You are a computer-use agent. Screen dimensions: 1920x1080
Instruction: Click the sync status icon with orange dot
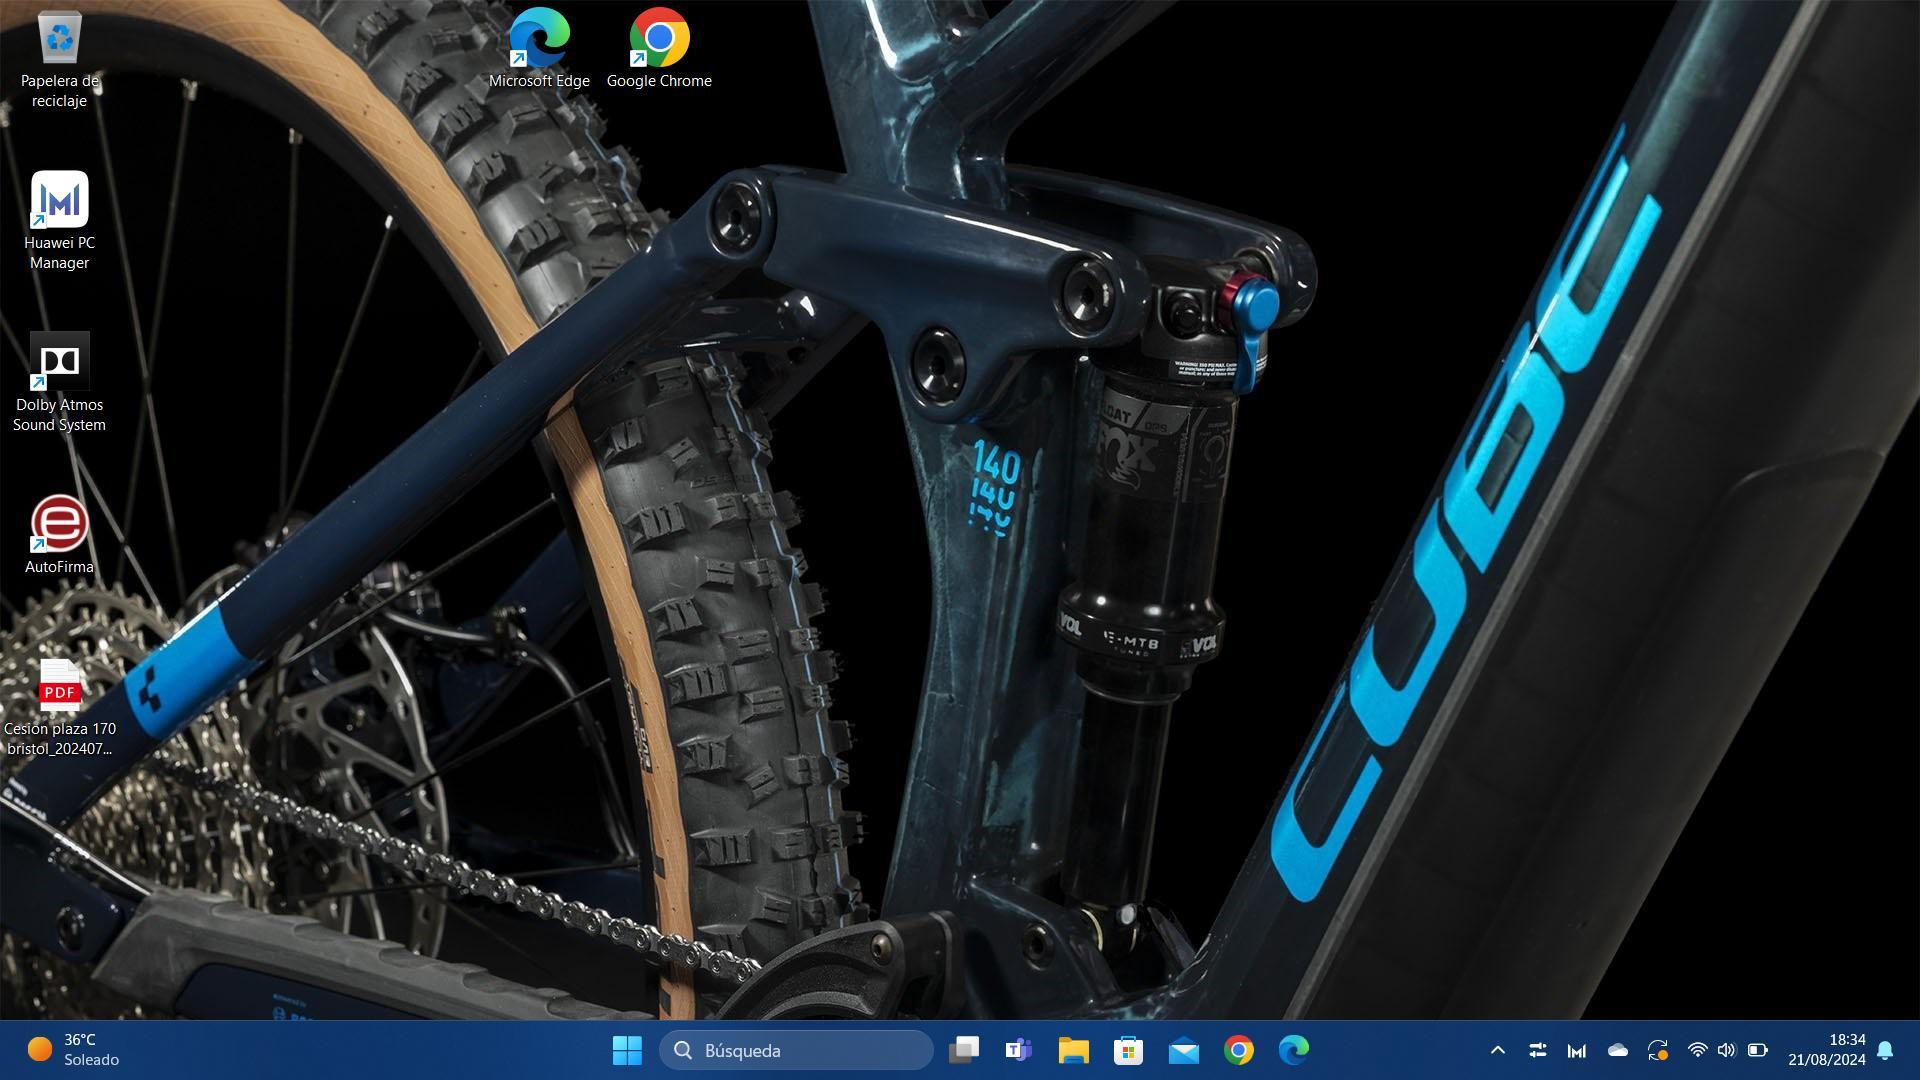coord(1657,1050)
